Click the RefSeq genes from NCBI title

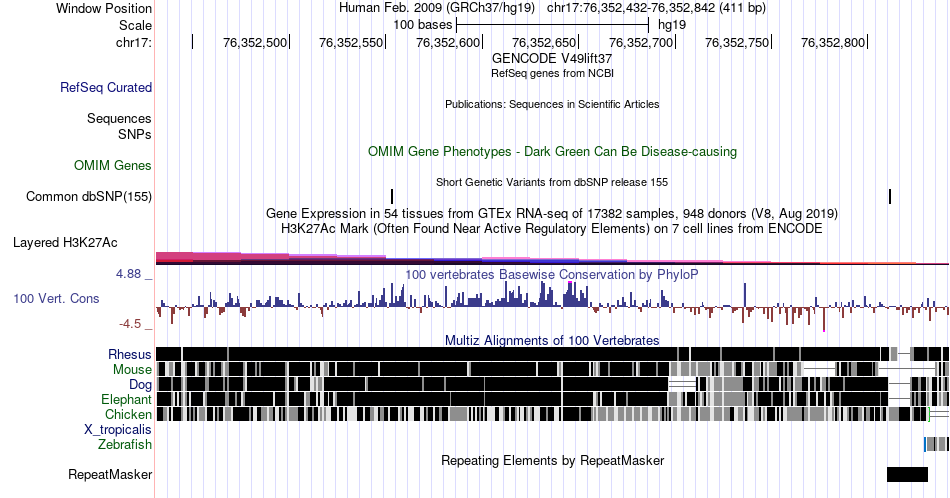pyautogui.click(x=552, y=73)
